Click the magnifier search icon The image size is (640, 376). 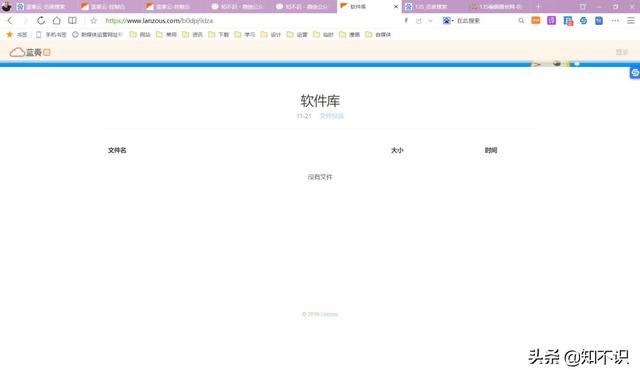pos(521,20)
